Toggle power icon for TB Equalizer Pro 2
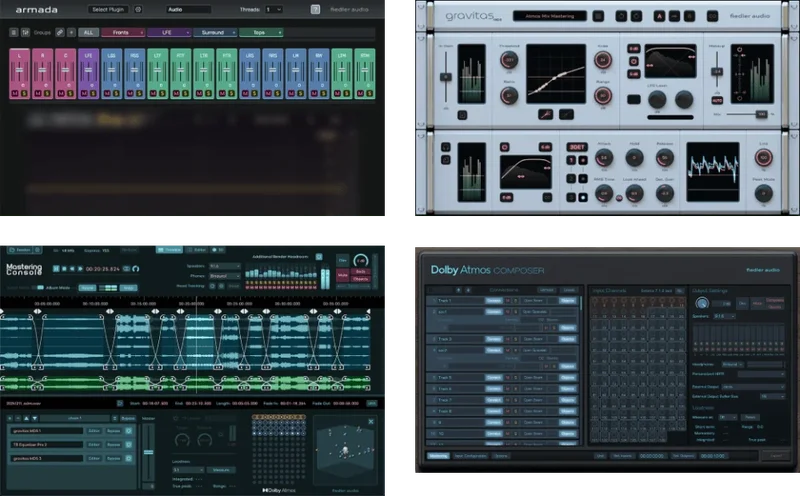Image resolution: width=800 pixels, height=496 pixels. pyautogui.click(x=129, y=444)
